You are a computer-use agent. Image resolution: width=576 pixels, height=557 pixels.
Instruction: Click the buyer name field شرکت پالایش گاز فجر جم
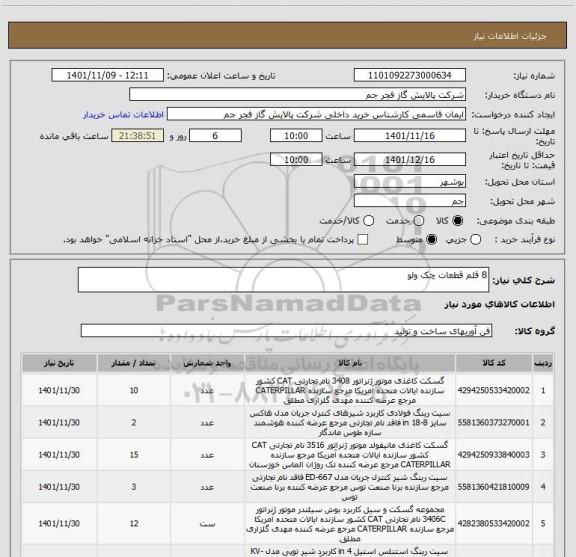[297, 95]
